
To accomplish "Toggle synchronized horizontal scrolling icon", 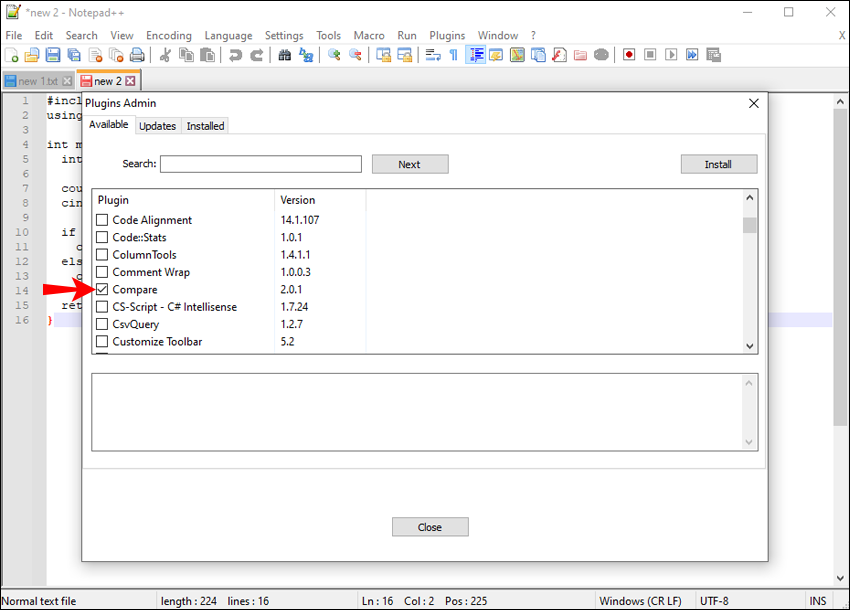I will (x=404, y=55).
